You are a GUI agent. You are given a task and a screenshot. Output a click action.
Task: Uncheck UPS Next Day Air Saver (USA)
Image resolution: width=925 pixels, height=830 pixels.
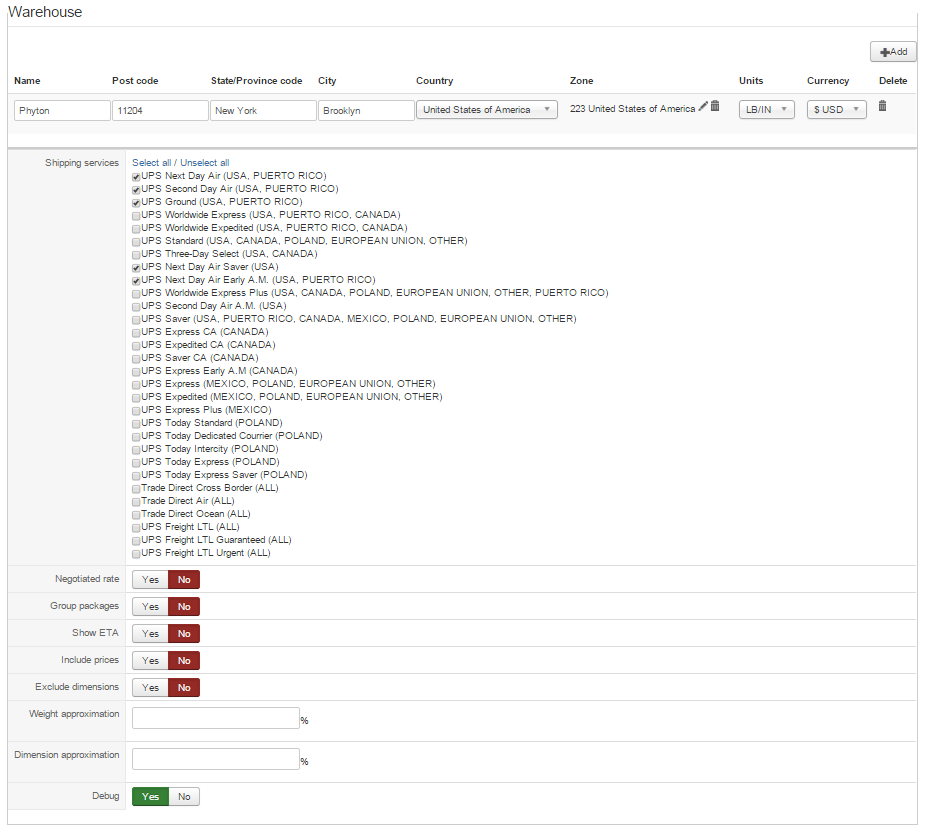coord(136,268)
